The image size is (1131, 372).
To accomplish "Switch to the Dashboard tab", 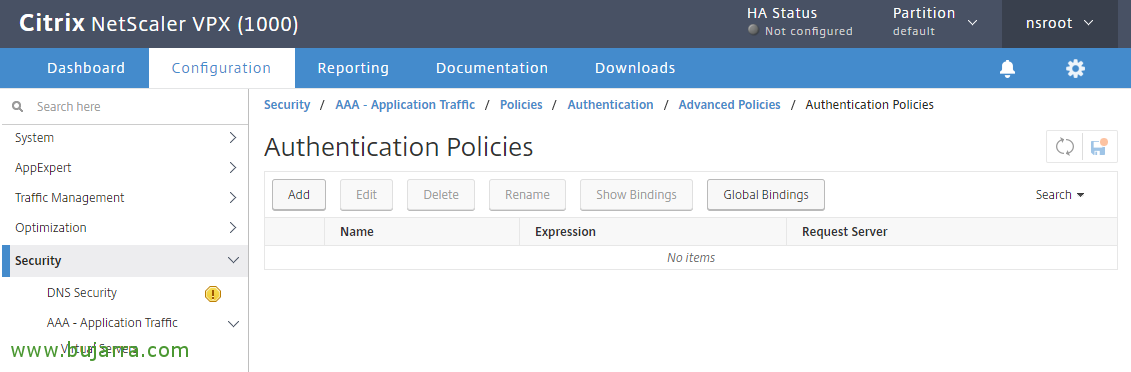I will (86, 68).
